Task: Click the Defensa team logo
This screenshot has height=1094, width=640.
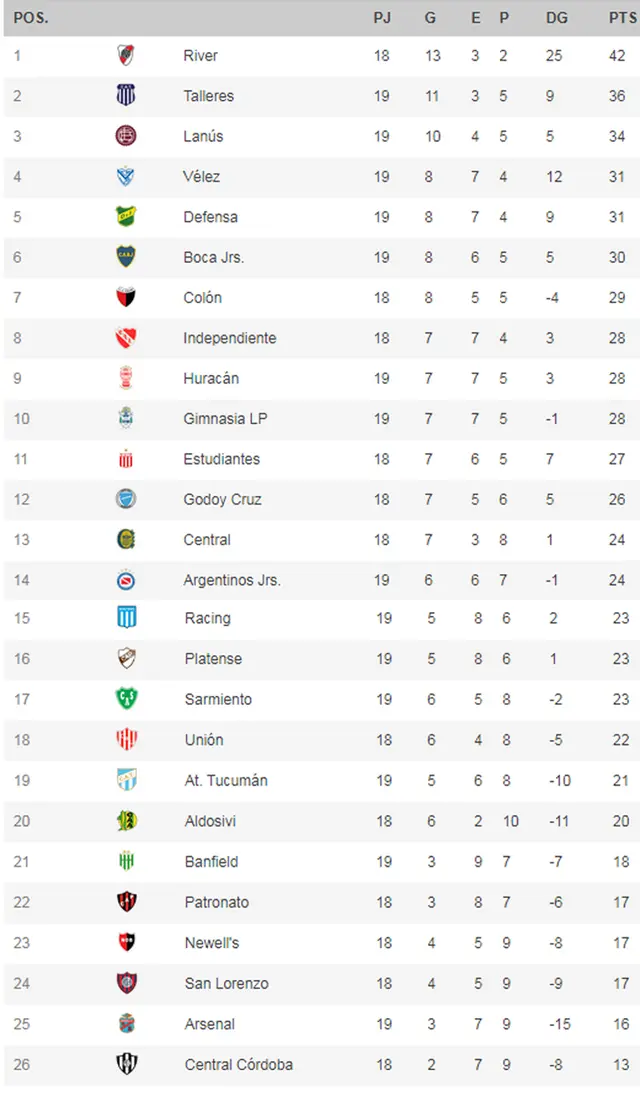Action: click(x=126, y=217)
